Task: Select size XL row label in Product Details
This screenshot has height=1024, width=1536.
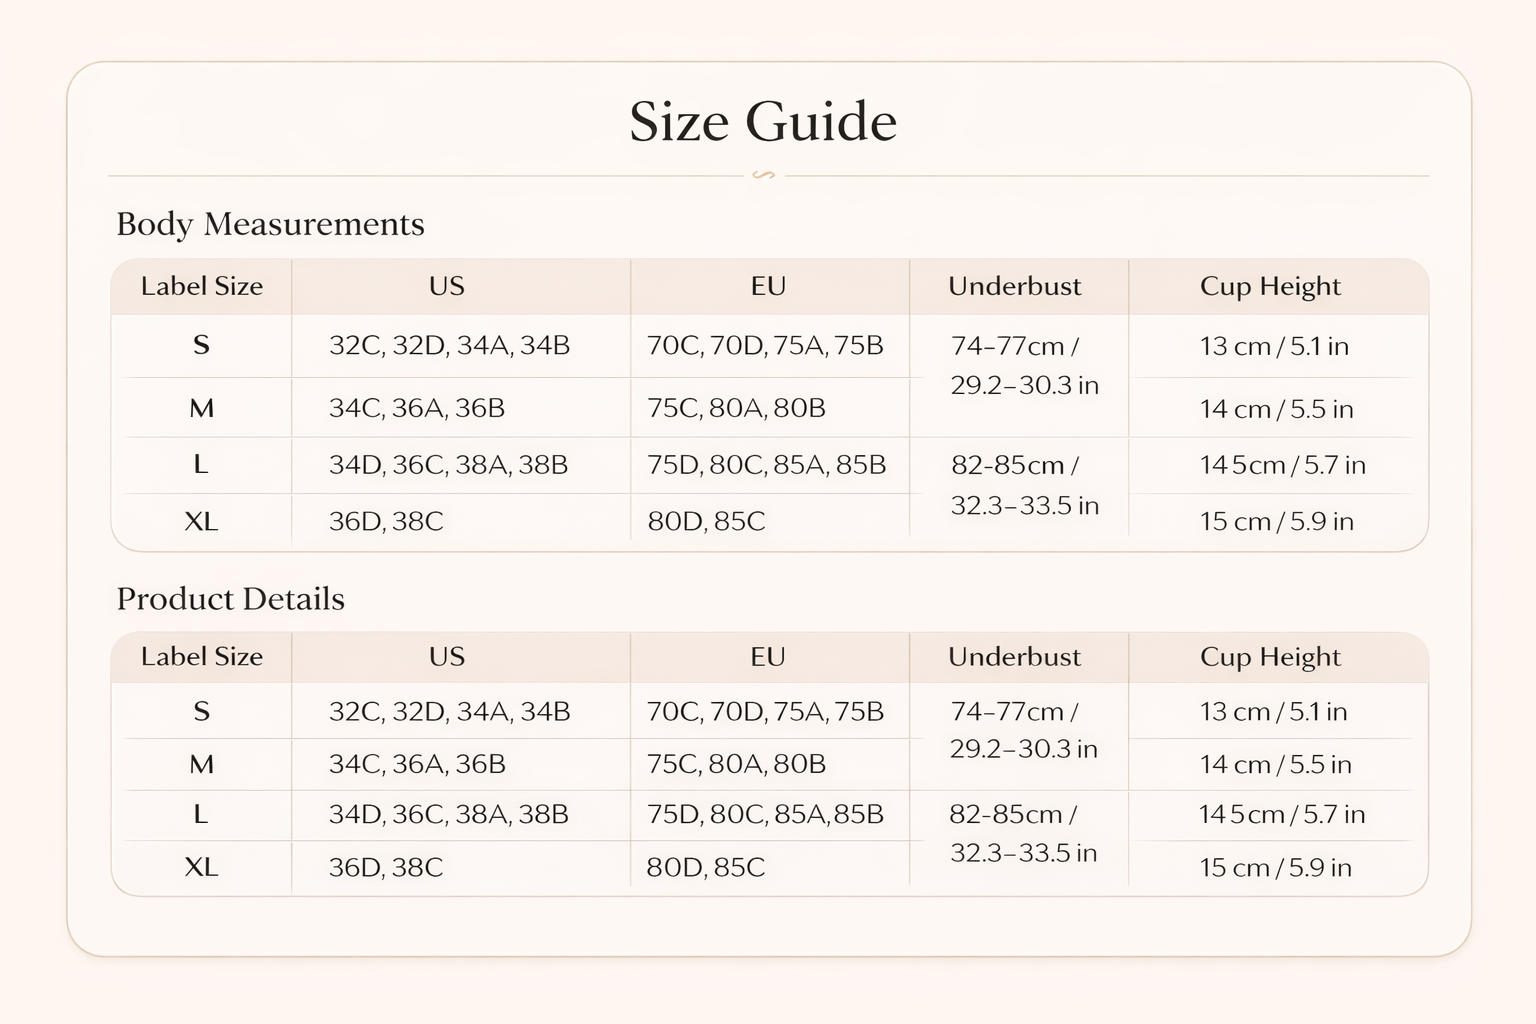Action: pos(201,867)
